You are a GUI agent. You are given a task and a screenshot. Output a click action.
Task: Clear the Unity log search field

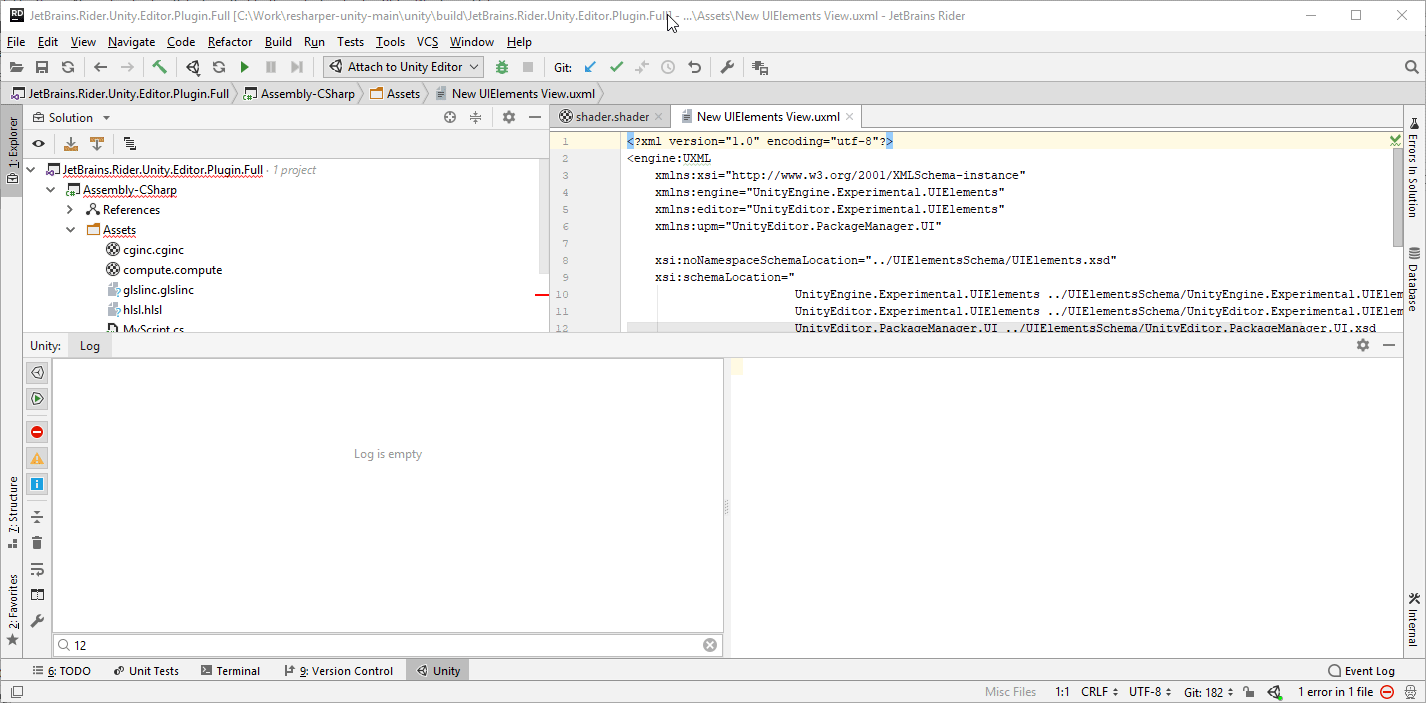click(710, 645)
